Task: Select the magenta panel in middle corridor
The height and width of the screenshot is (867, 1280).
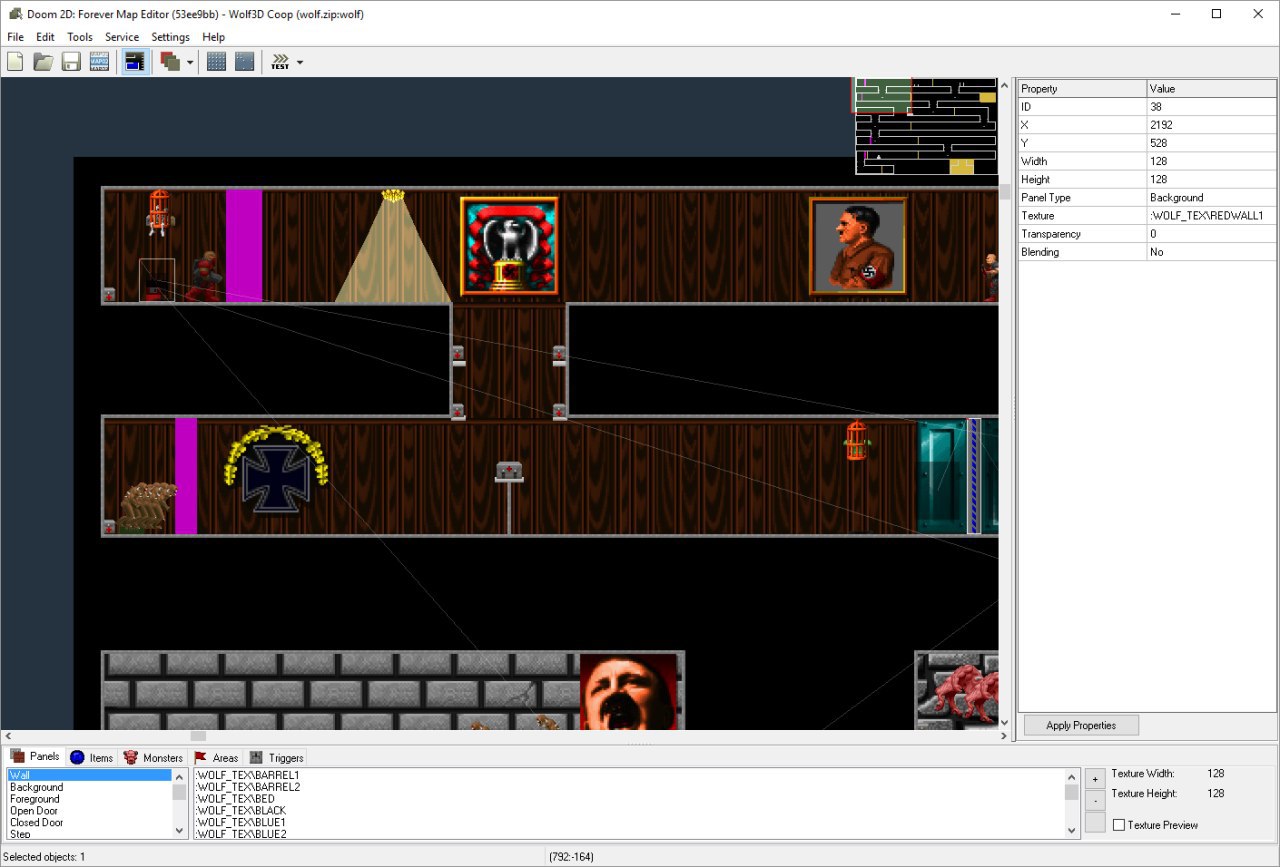Action: point(186,476)
